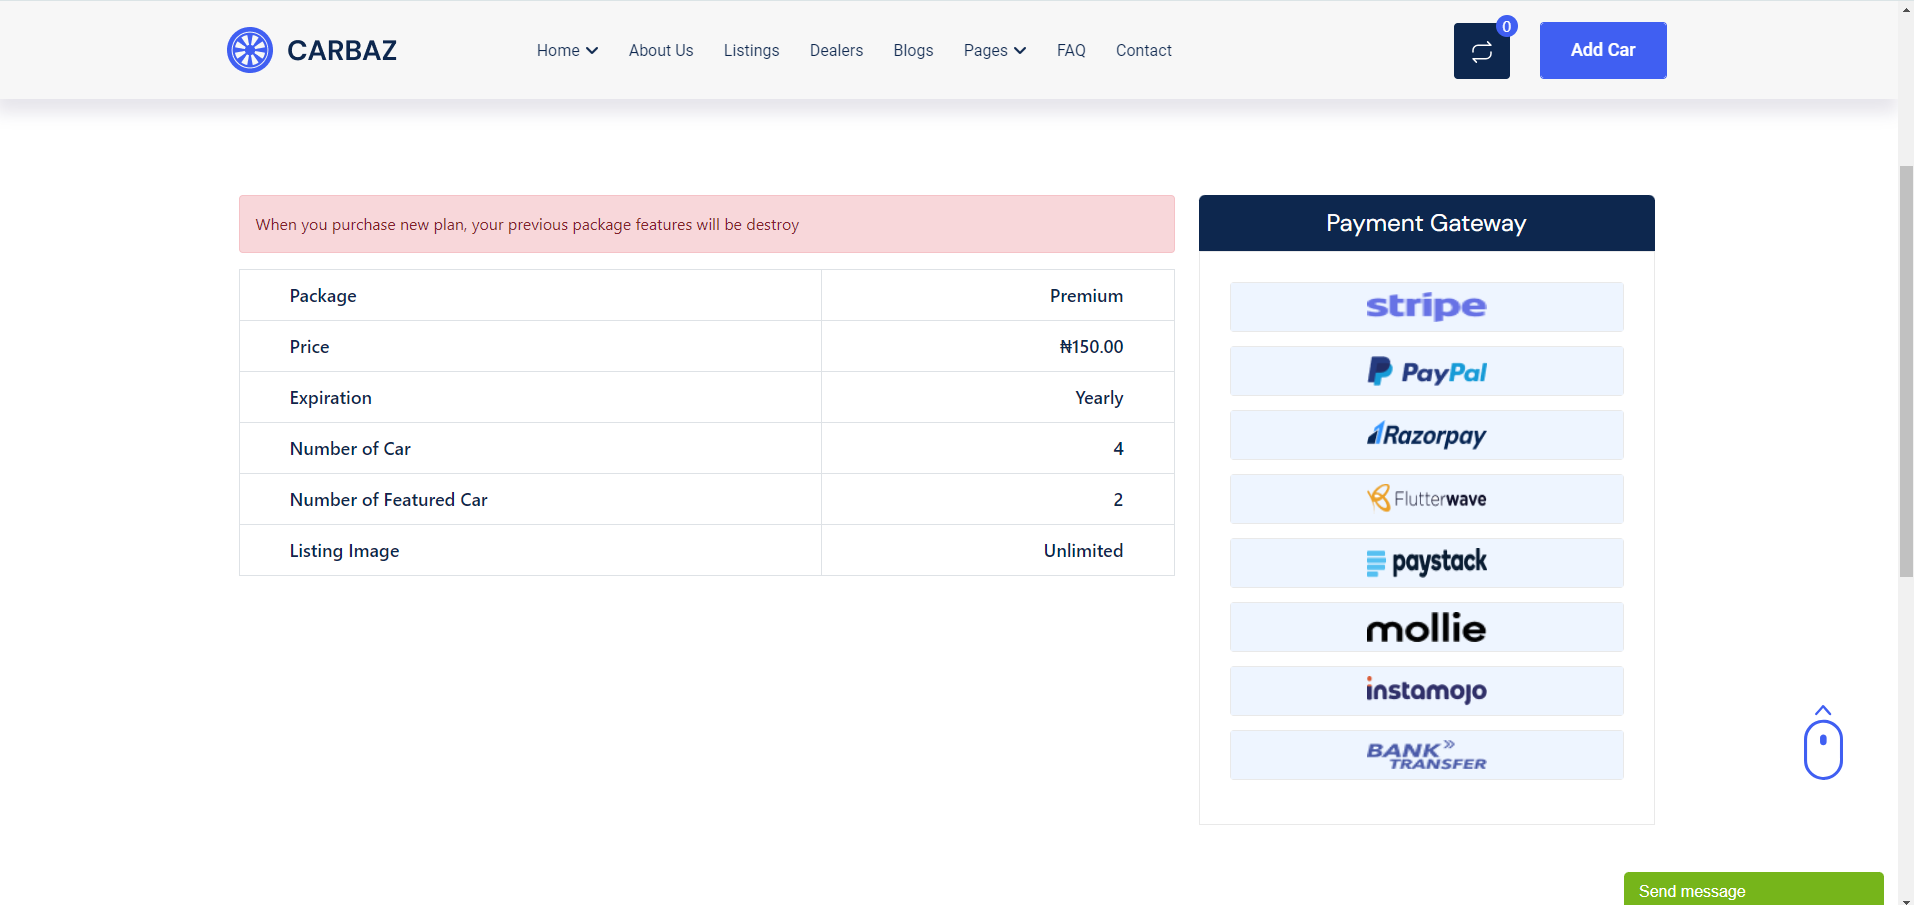This screenshot has width=1914, height=905.
Task: Select Paystack as payment method
Action: [1426, 563]
